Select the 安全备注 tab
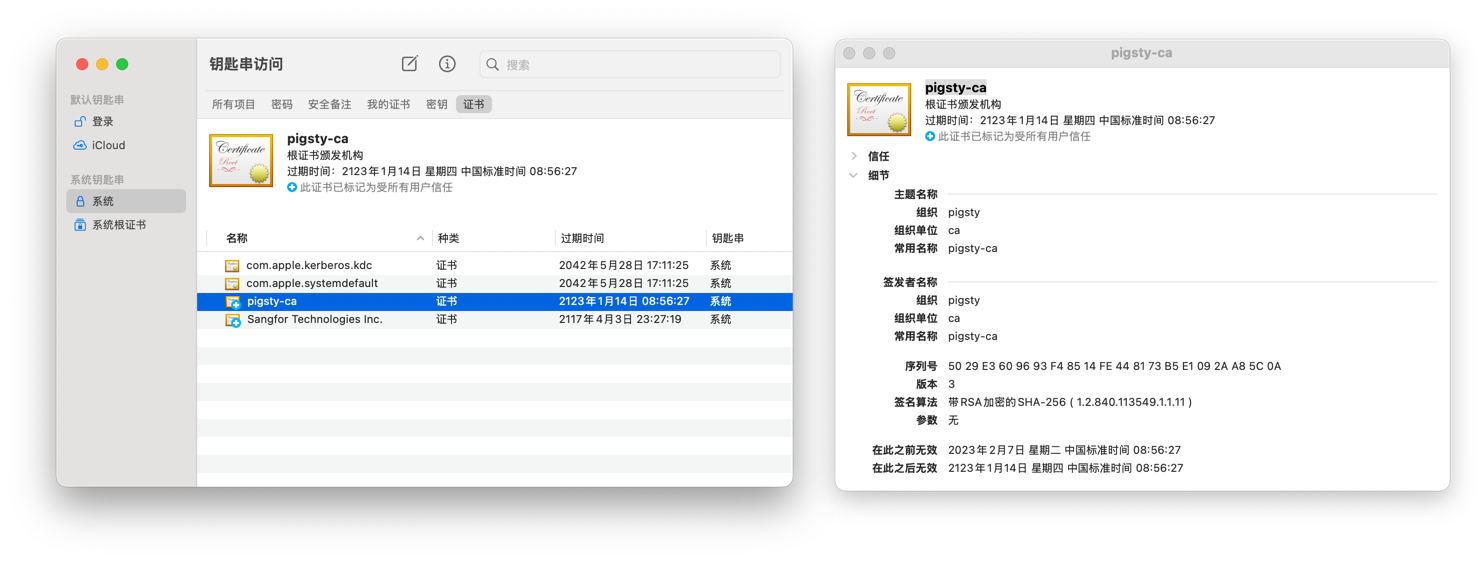Viewport: 1484px width, 561px height. pos(329,105)
